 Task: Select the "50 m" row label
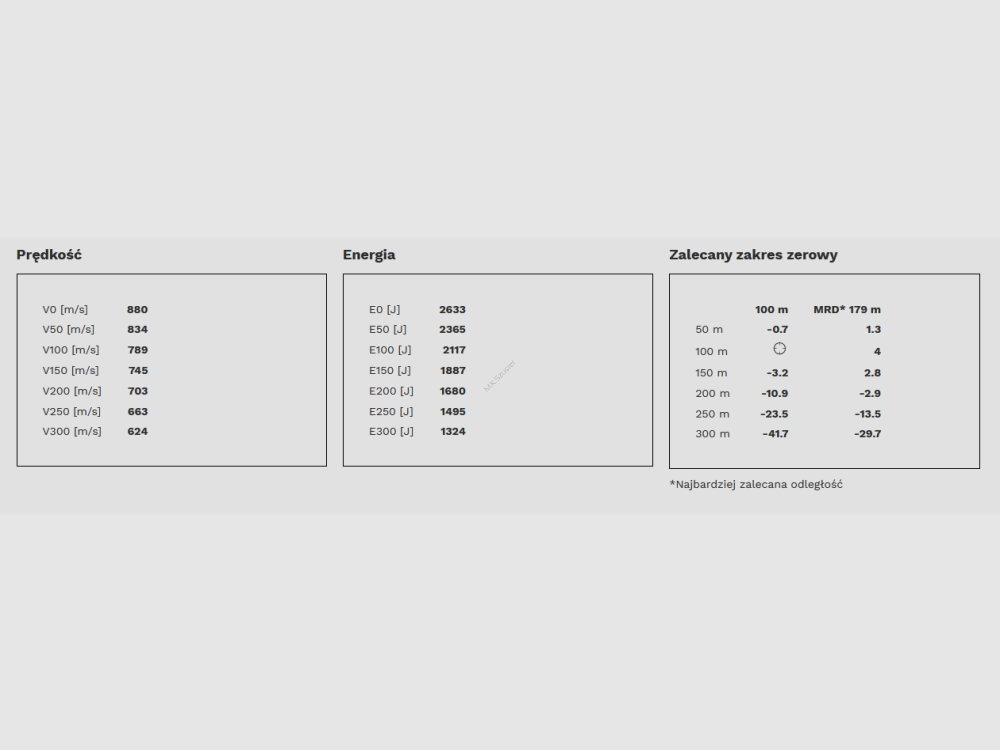pyautogui.click(x=709, y=330)
